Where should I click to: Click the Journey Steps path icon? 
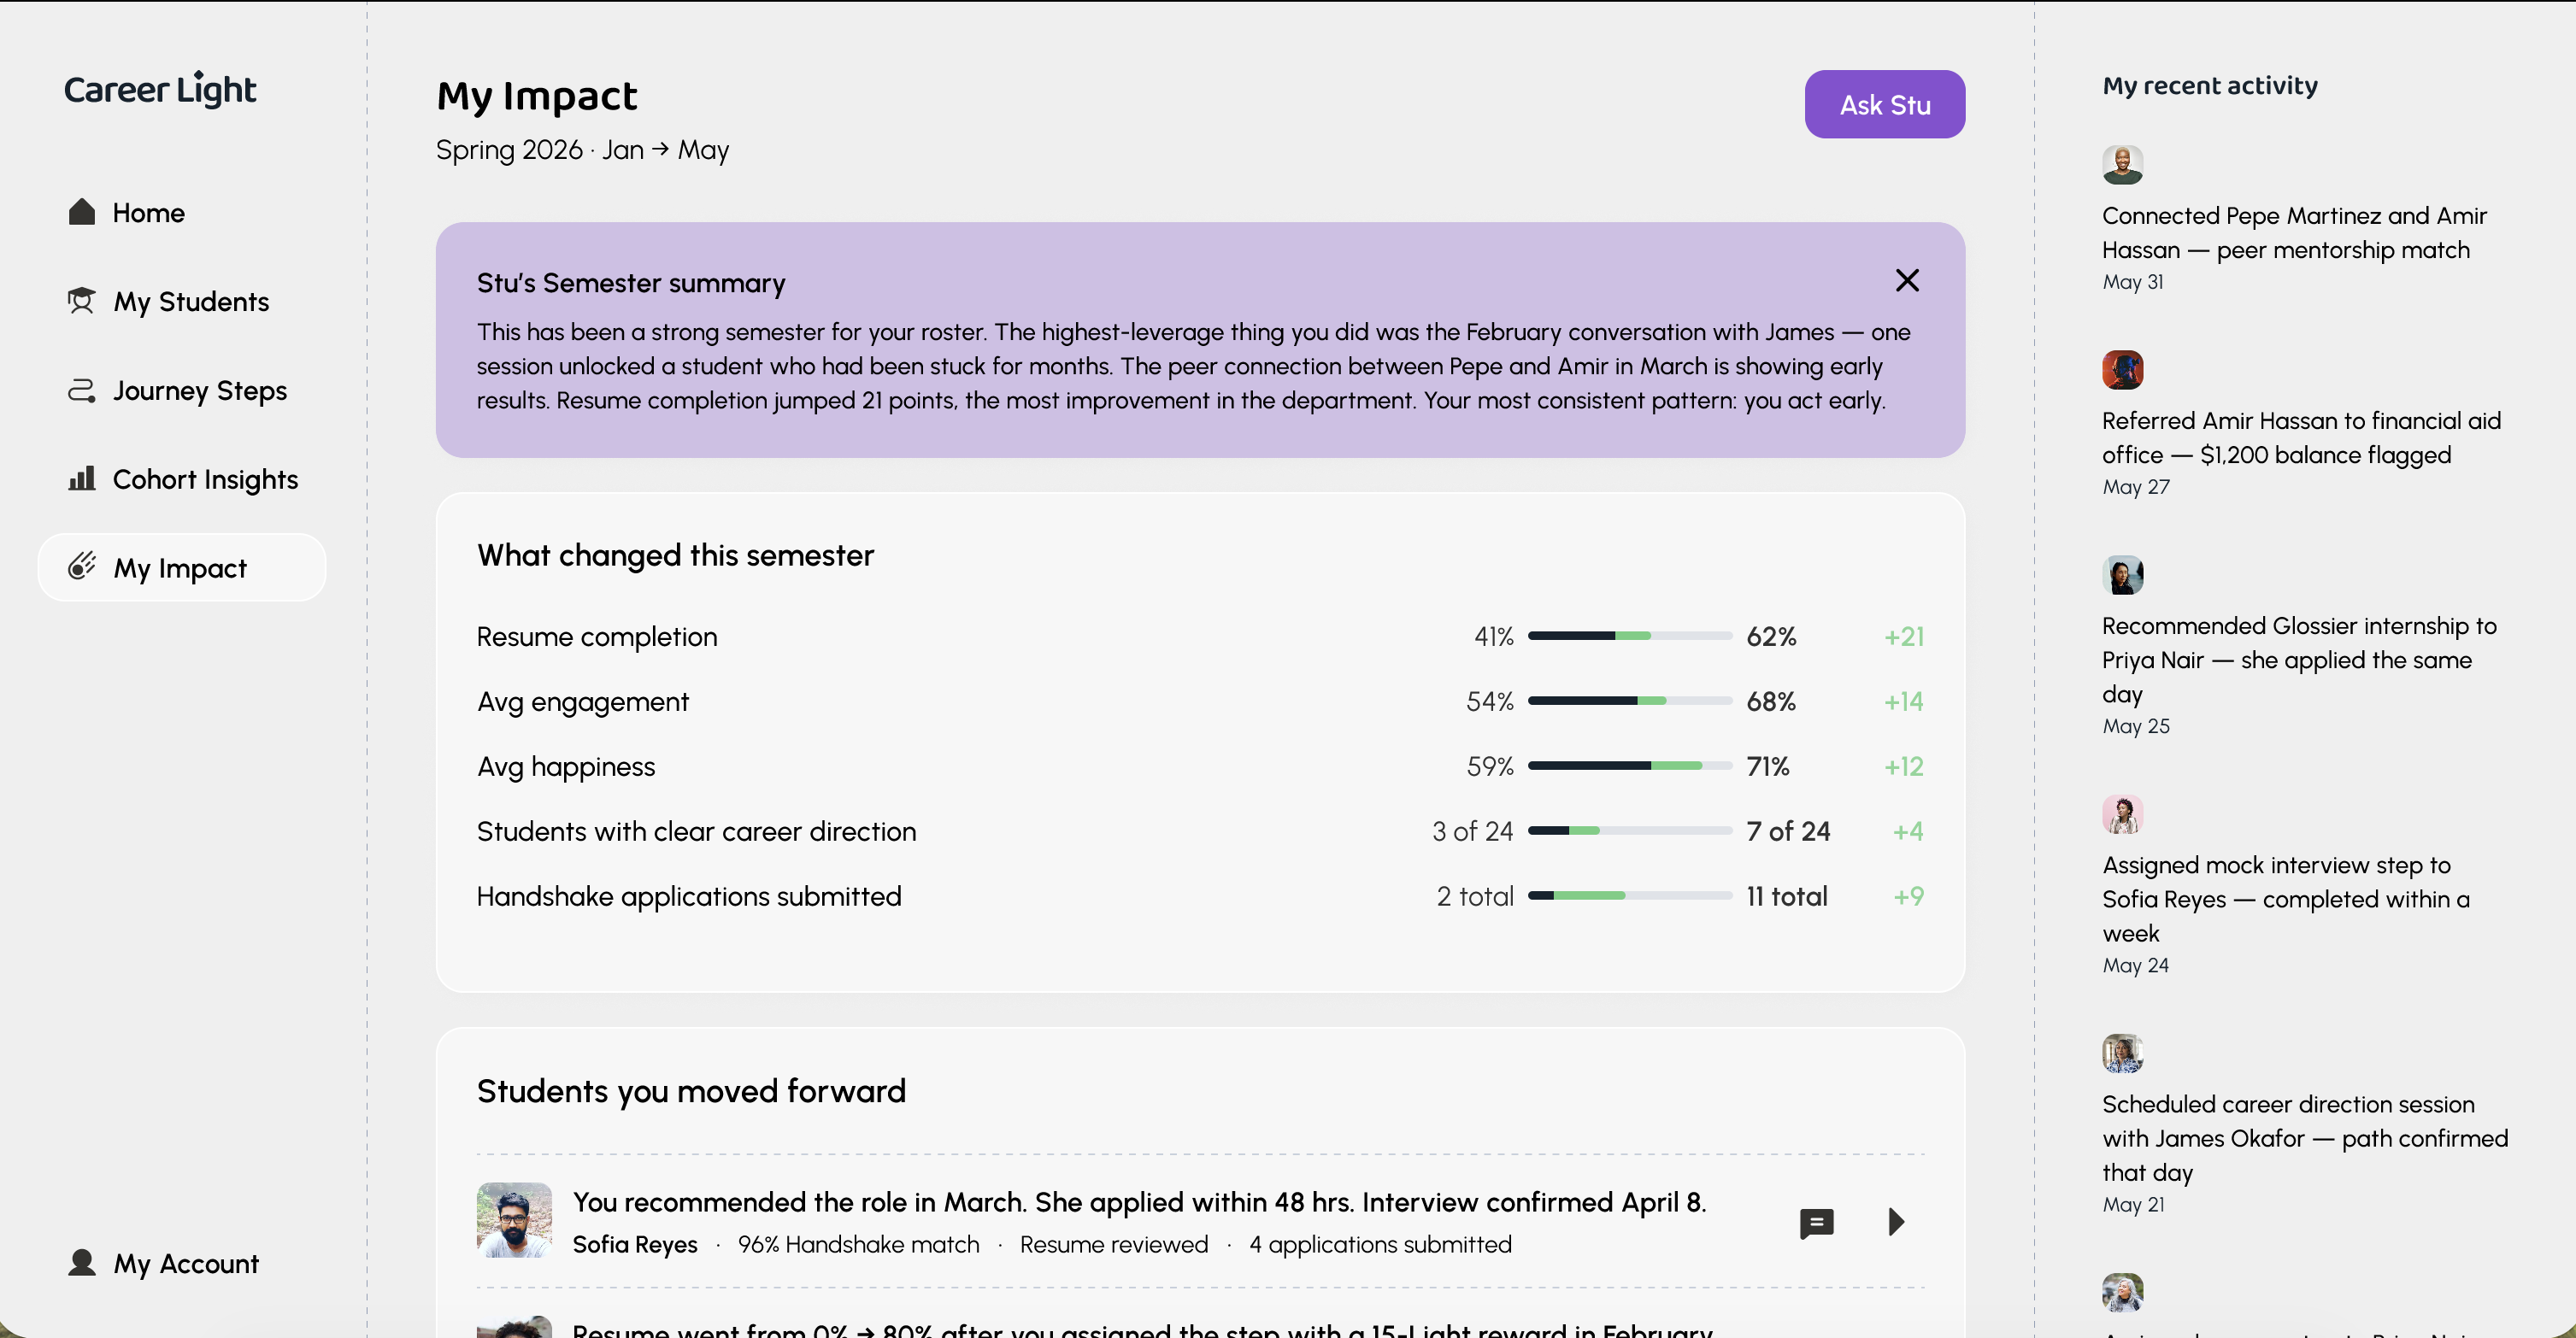(x=82, y=390)
